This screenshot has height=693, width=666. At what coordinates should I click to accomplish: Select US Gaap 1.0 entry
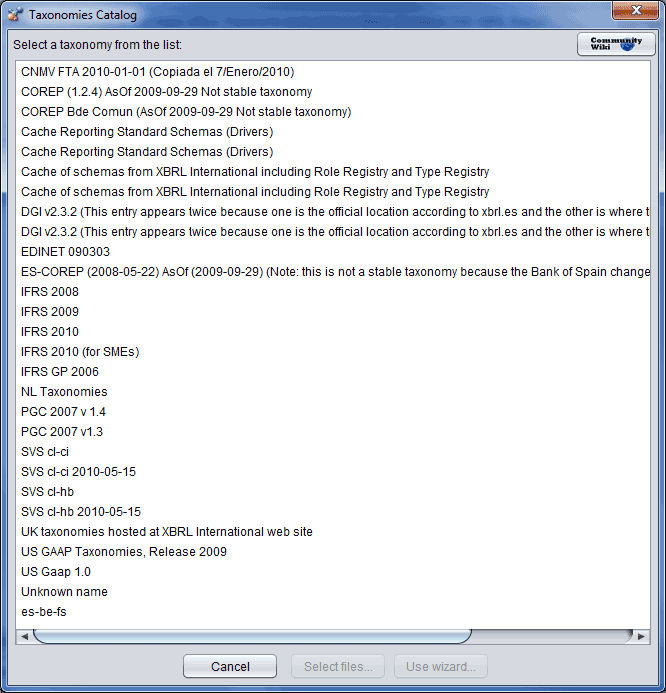click(x=332, y=571)
